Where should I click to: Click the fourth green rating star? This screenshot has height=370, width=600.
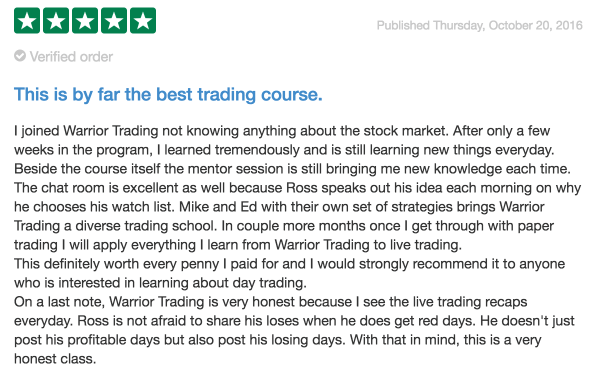click(x=114, y=21)
